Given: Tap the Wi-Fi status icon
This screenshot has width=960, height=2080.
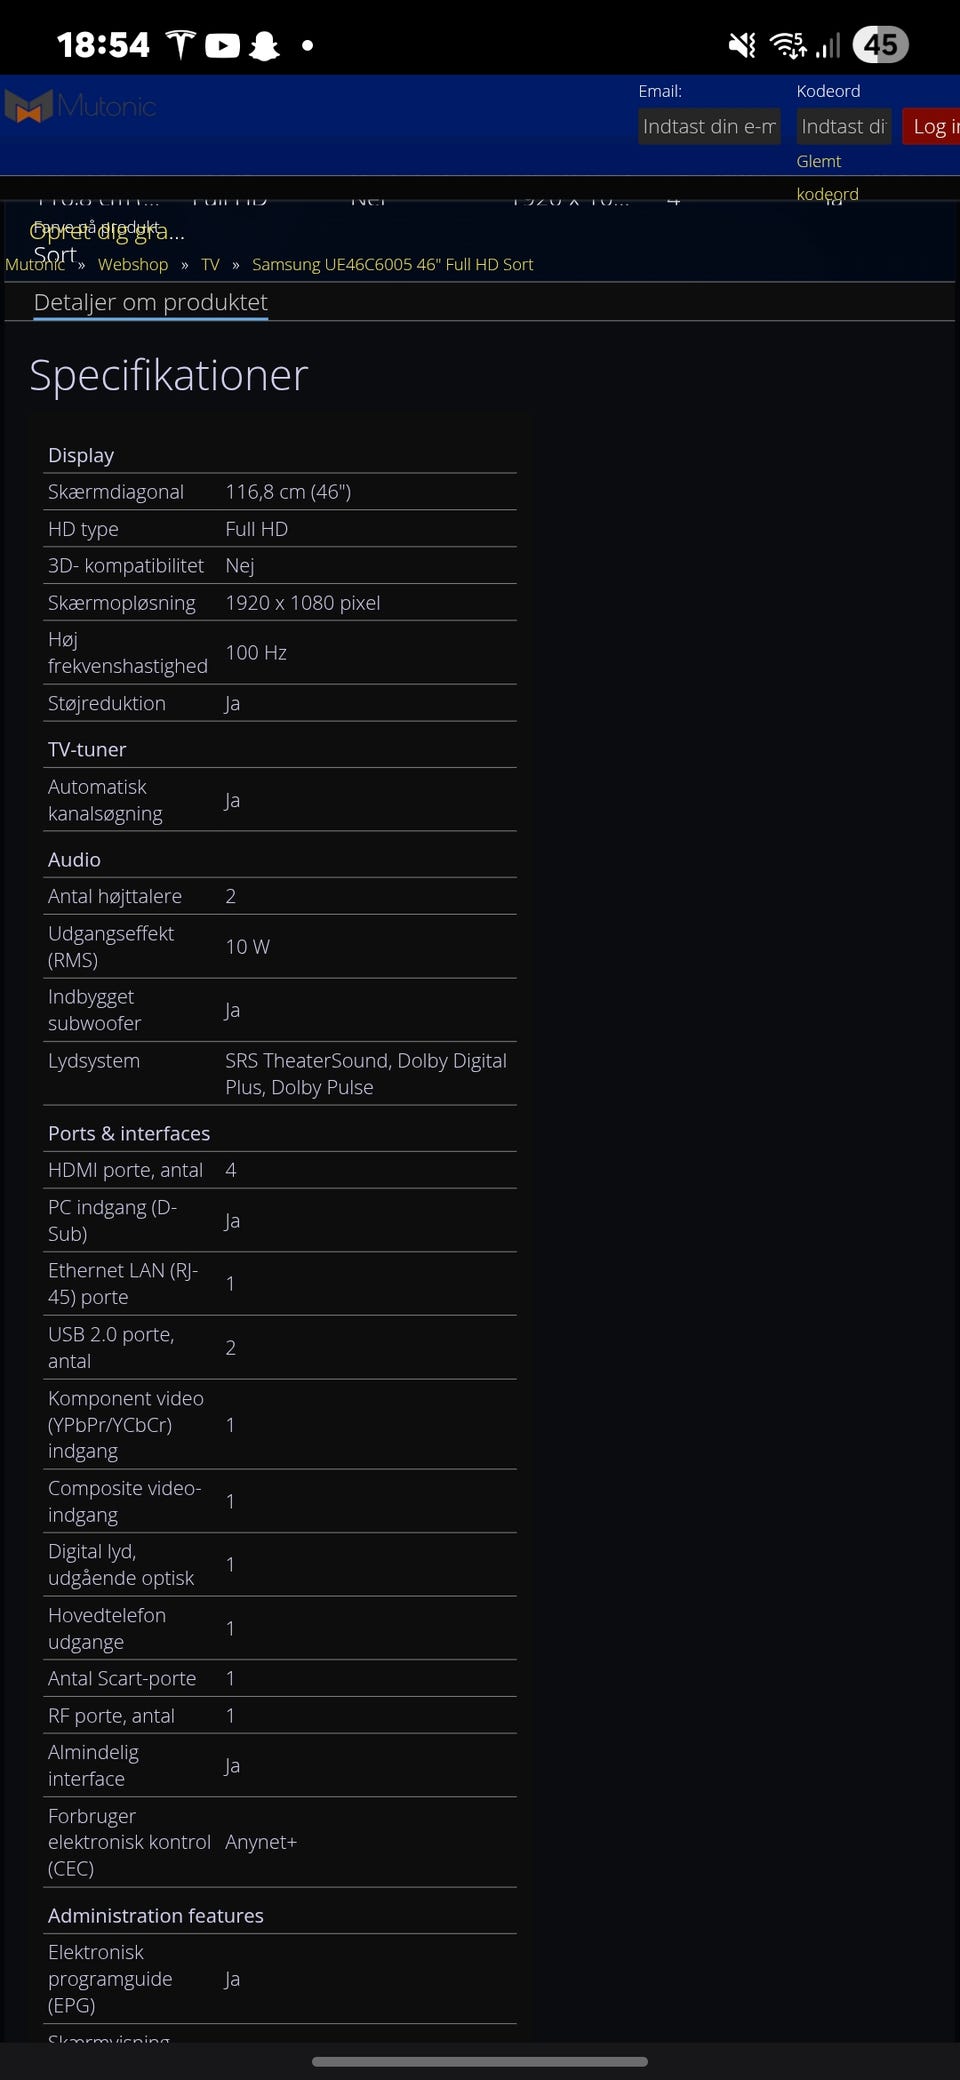Looking at the screenshot, I should tap(788, 45).
